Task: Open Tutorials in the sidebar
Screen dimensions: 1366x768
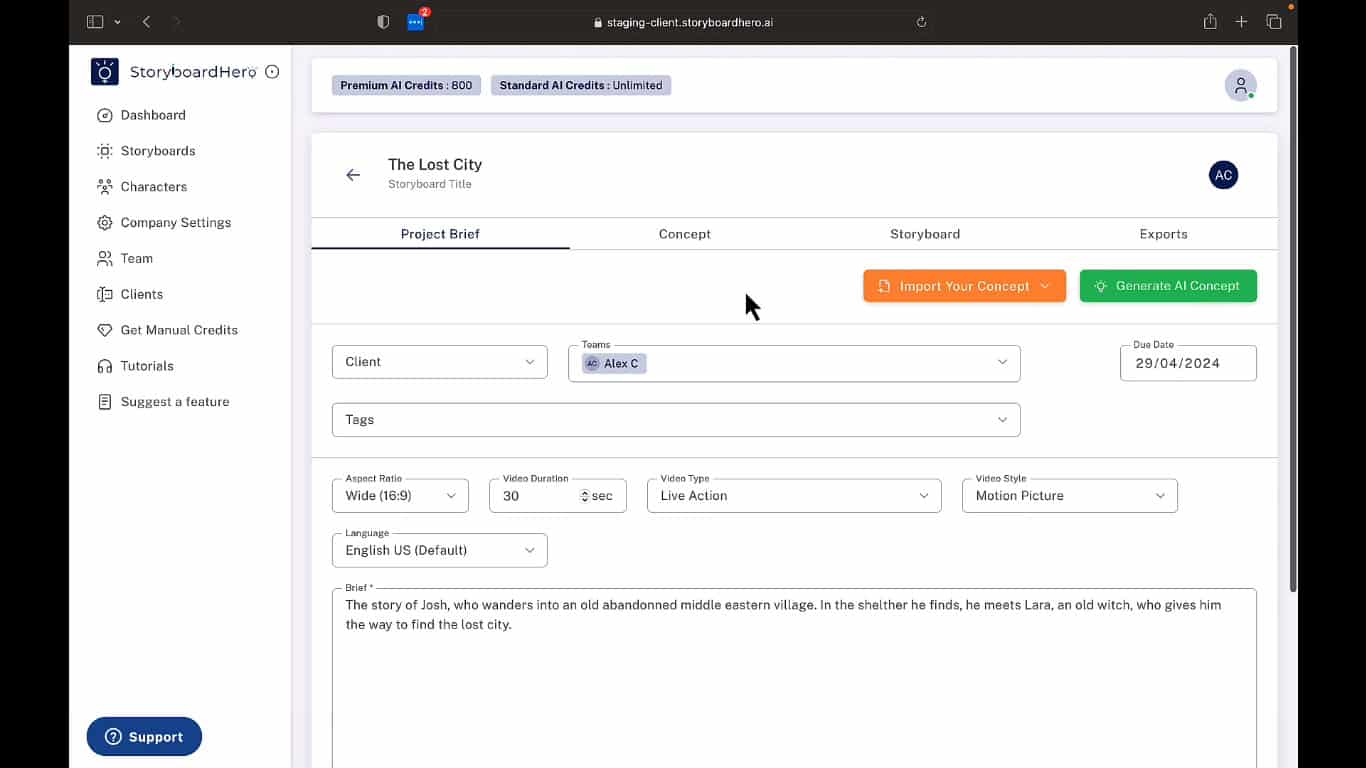Action: pos(135,366)
